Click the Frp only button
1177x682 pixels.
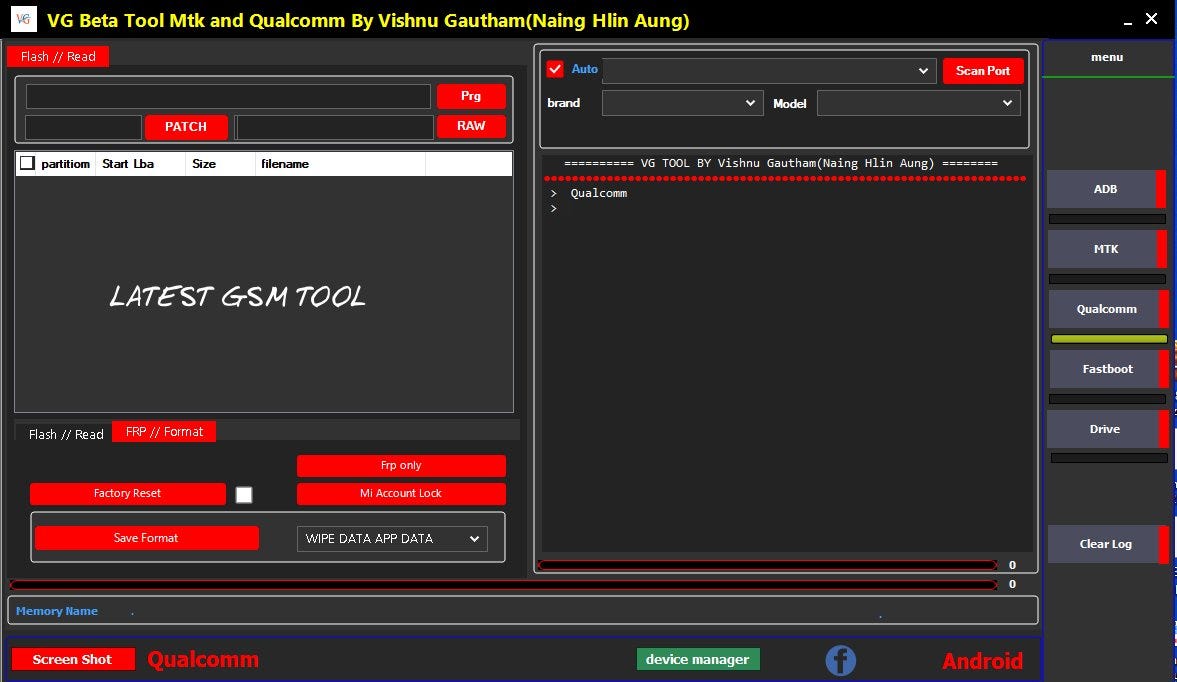click(401, 465)
